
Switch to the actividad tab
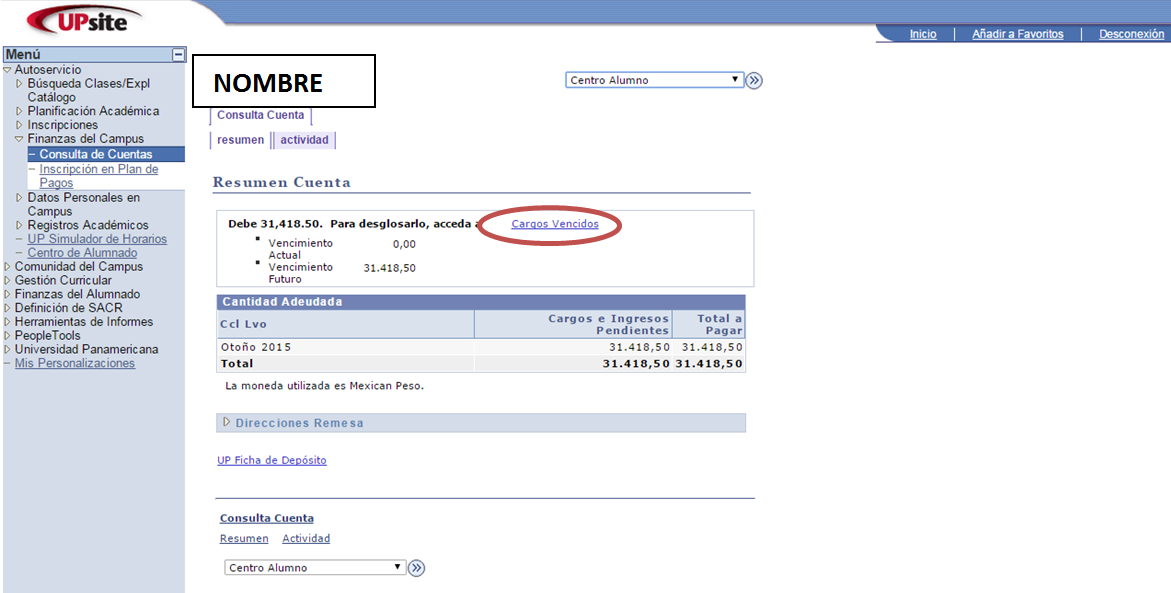[x=304, y=140]
